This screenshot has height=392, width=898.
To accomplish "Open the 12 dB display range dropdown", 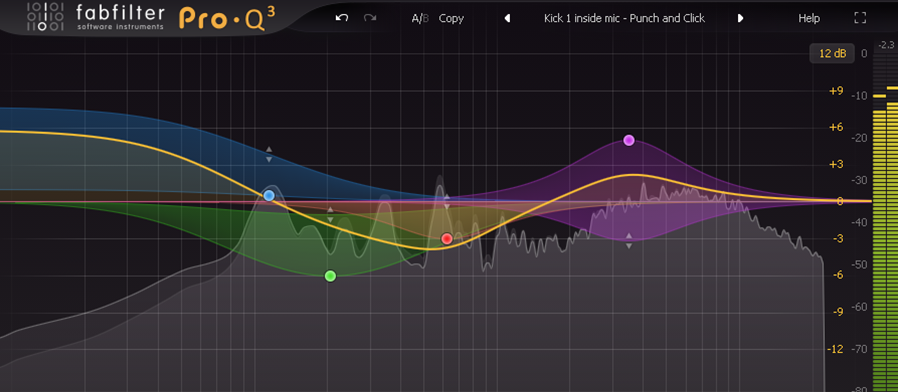I will pyautogui.click(x=832, y=53).
